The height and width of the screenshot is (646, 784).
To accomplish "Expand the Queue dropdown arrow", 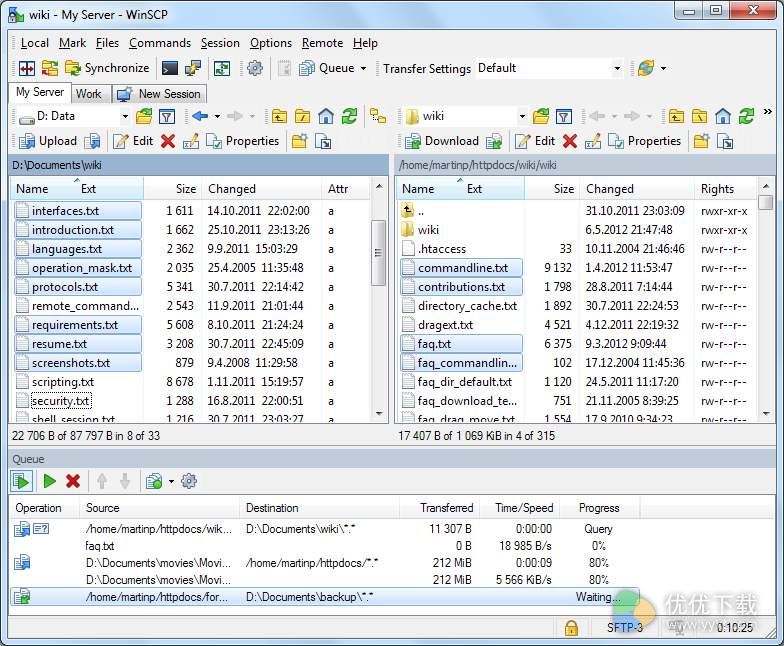I will [x=364, y=68].
